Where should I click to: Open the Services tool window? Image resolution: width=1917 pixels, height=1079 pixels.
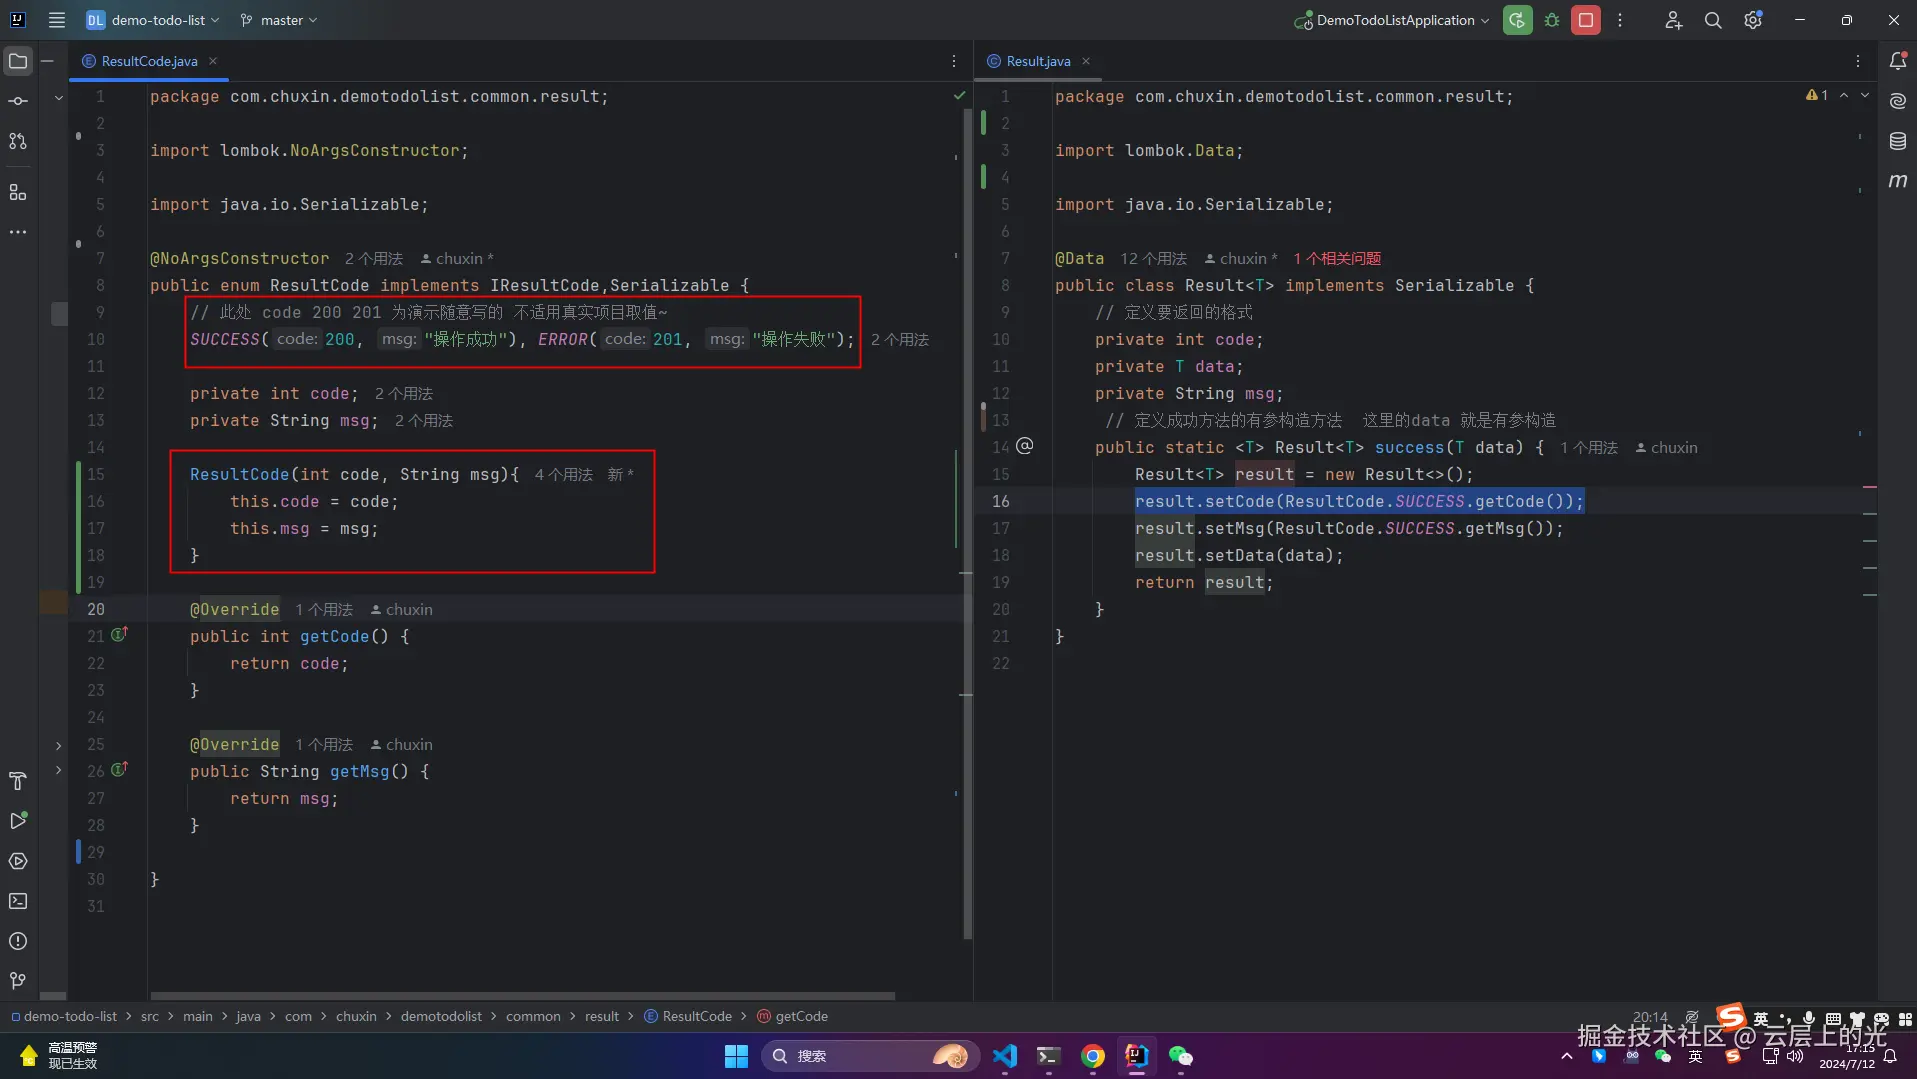point(18,861)
